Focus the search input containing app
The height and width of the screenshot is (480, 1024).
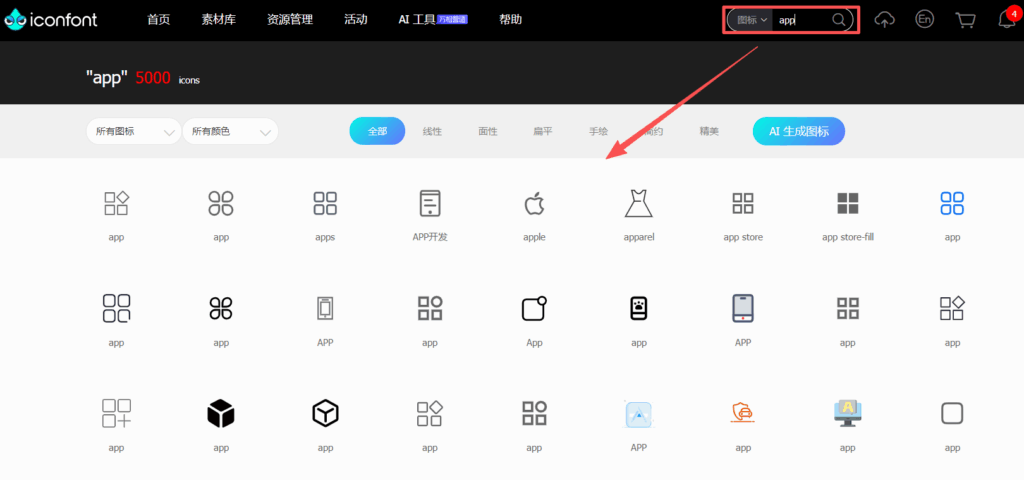point(803,20)
